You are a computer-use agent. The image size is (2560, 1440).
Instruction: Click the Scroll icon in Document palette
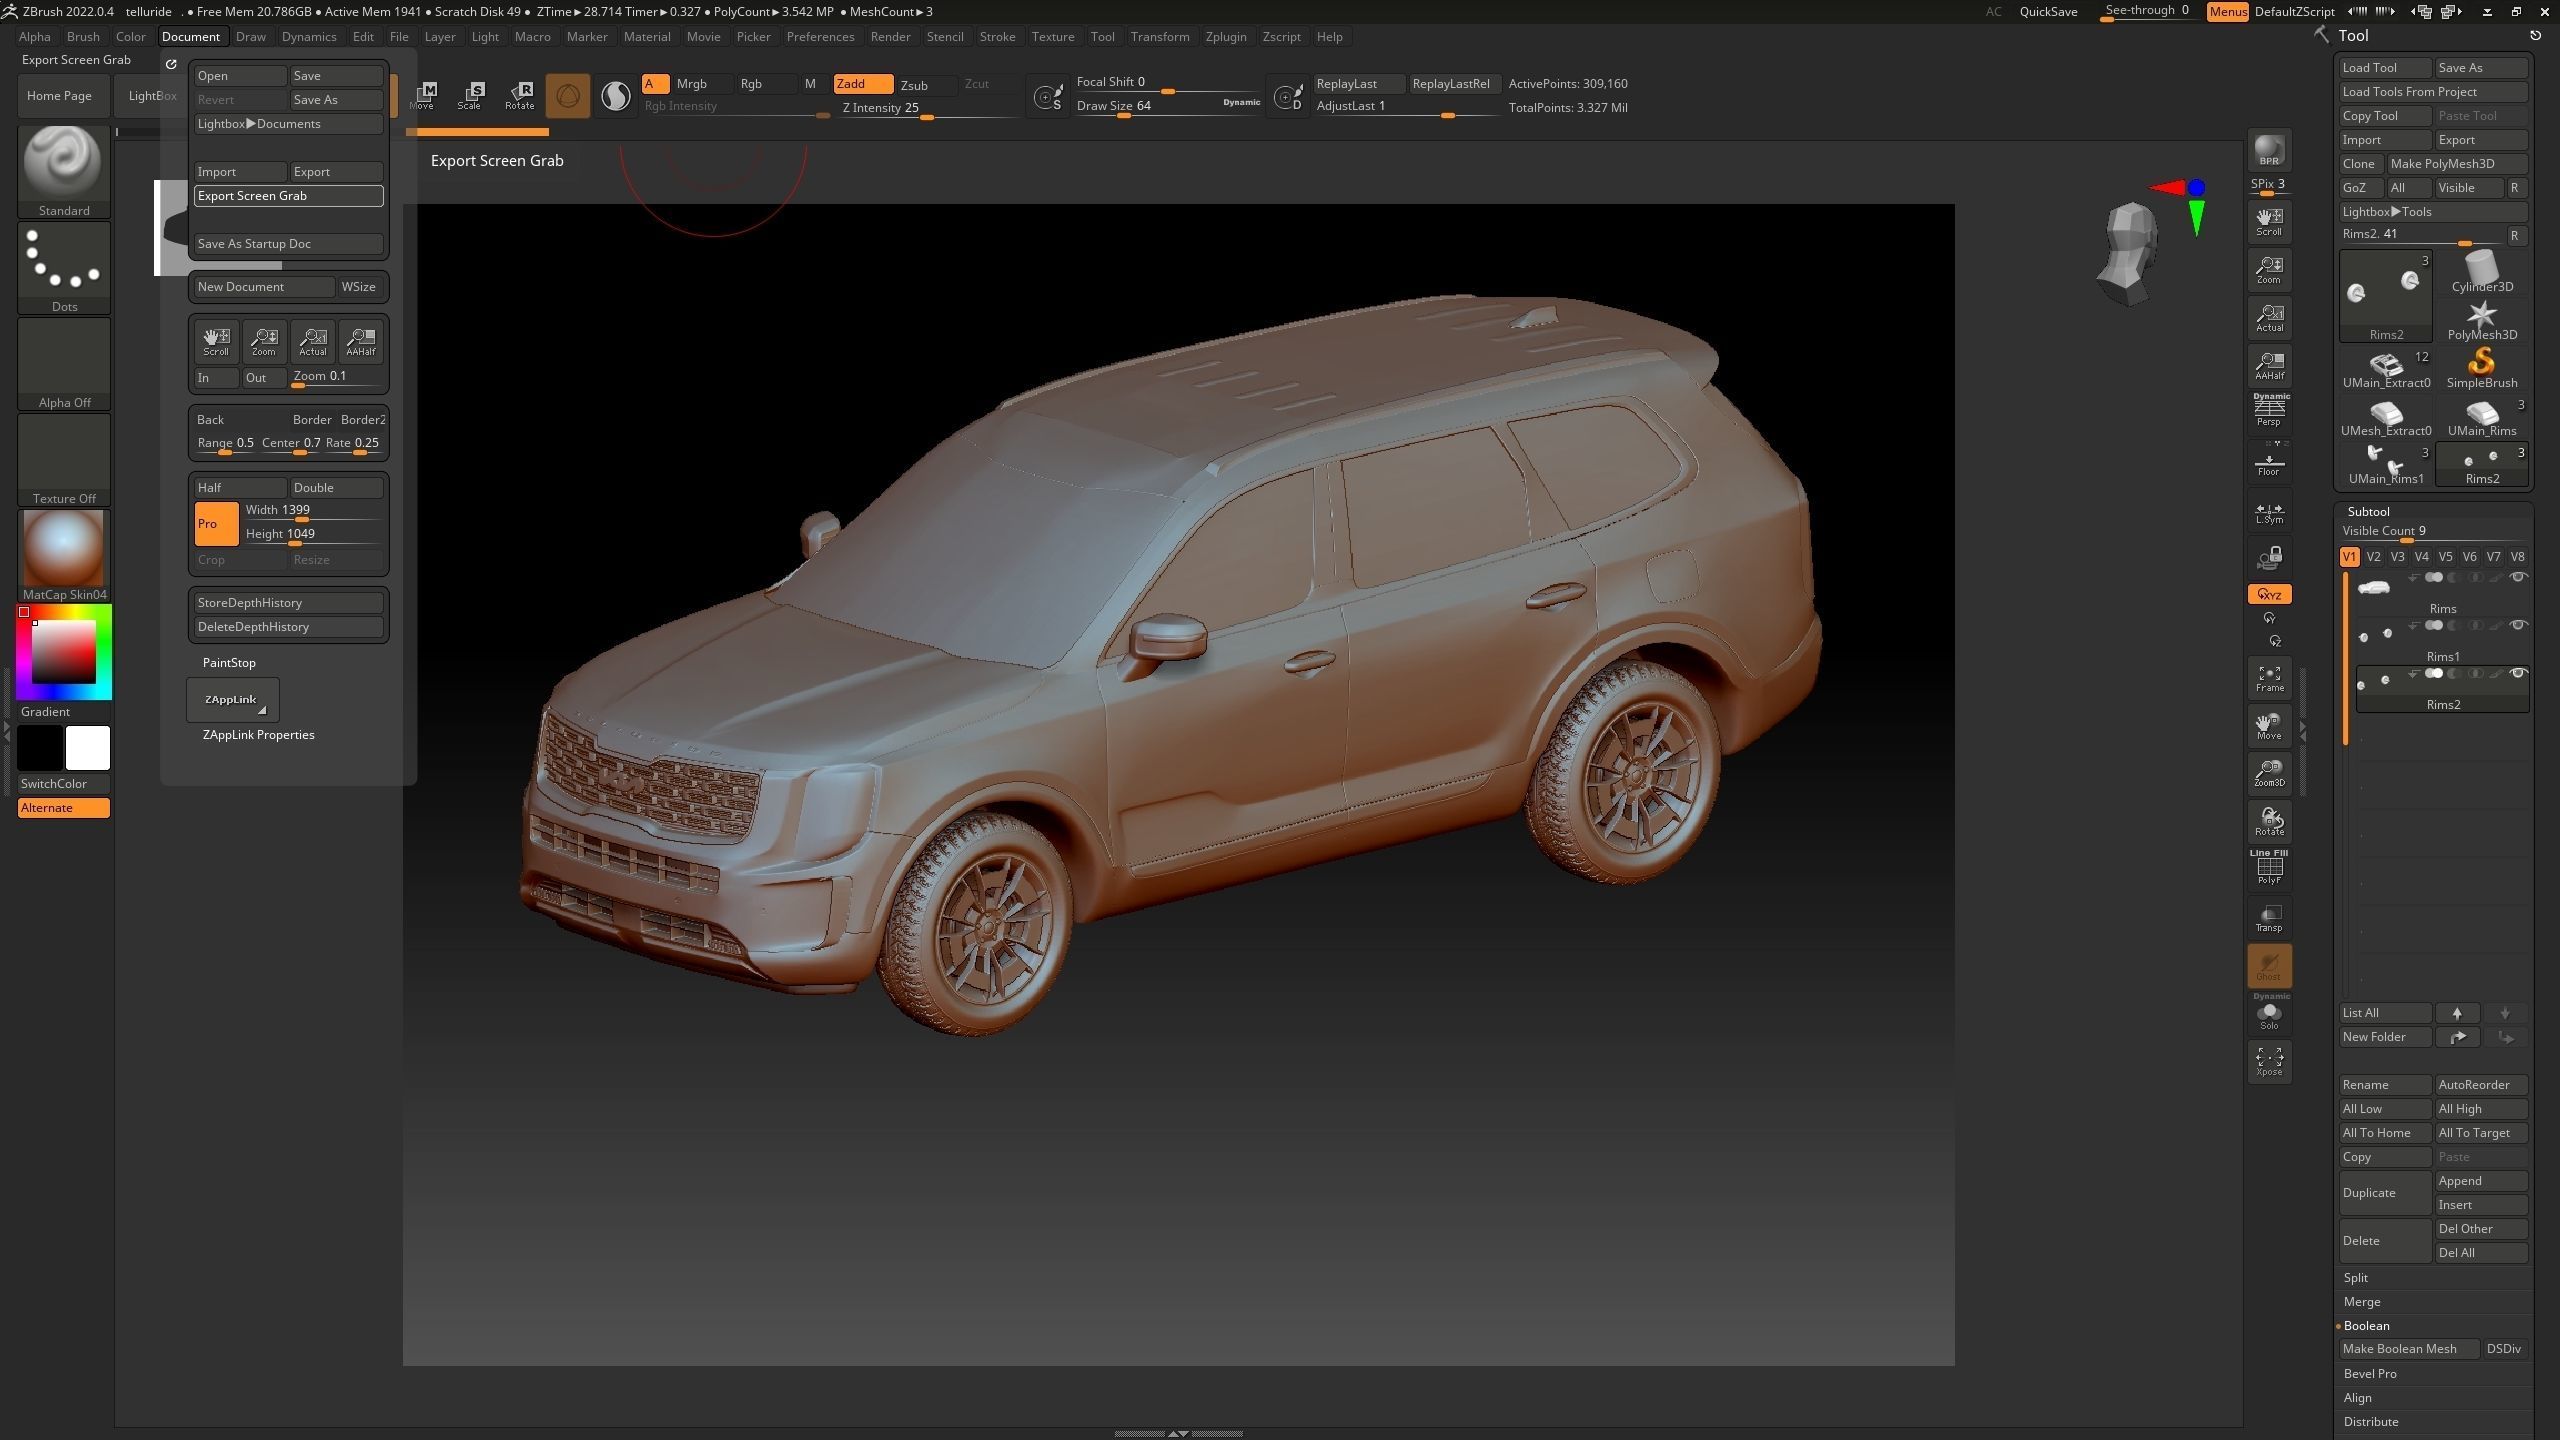(x=216, y=341)
